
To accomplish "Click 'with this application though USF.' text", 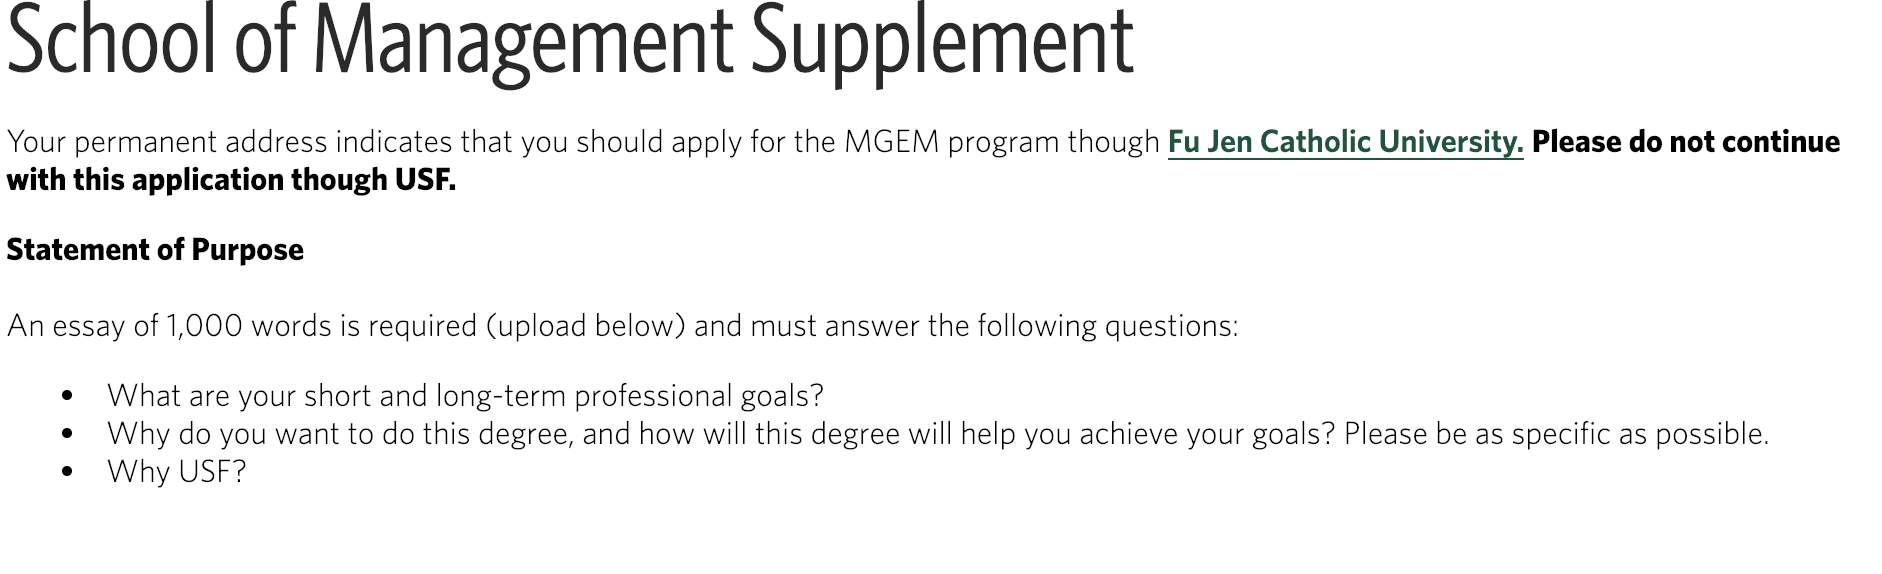I will click(x=231, y=180).
